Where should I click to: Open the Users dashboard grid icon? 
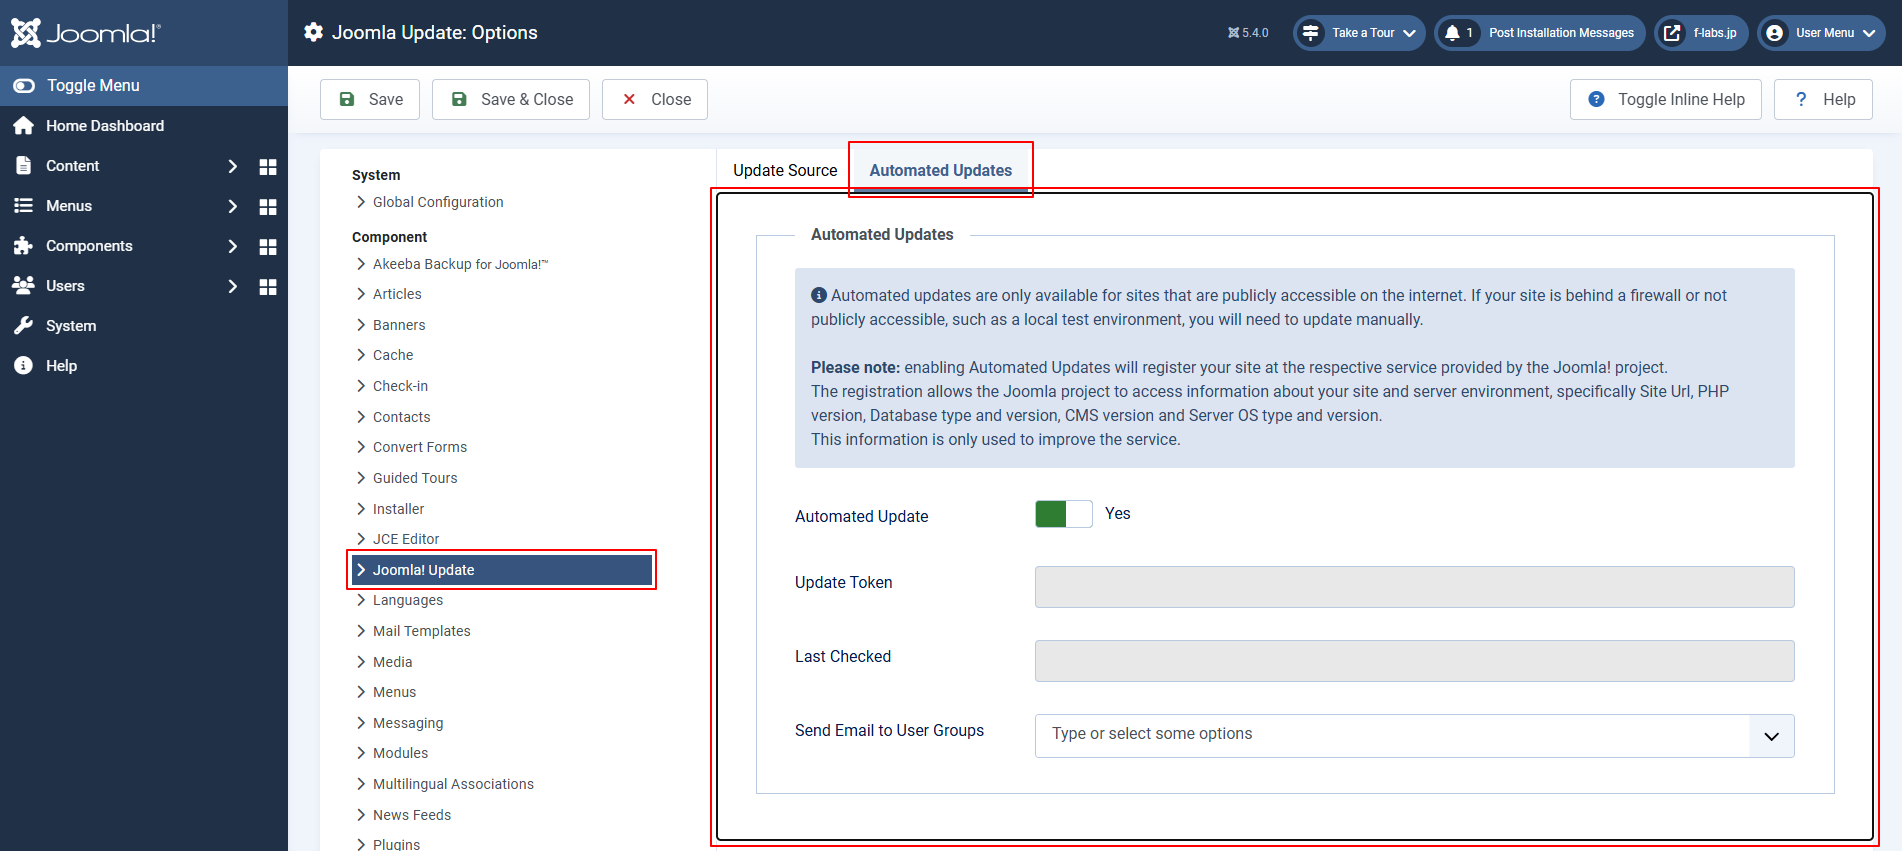point(267,286)
